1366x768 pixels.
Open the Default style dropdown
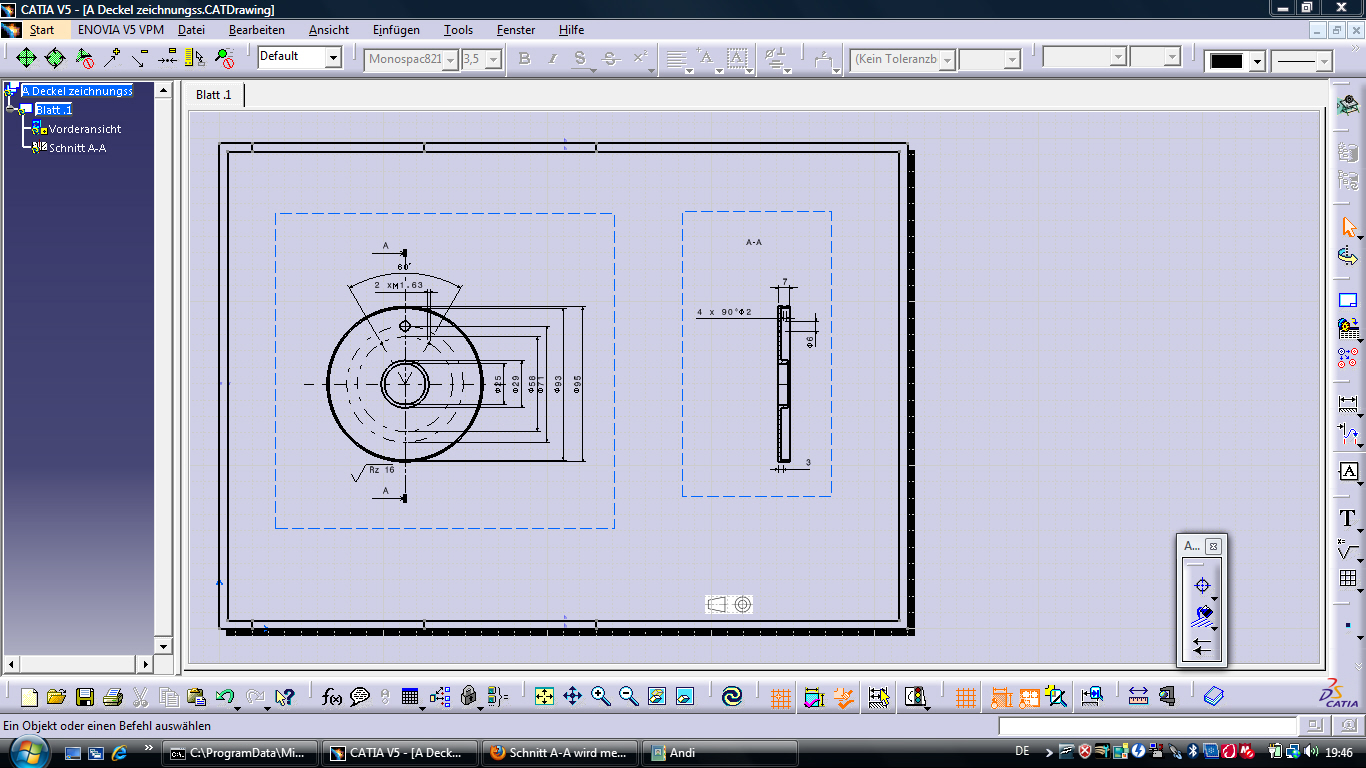332,58
